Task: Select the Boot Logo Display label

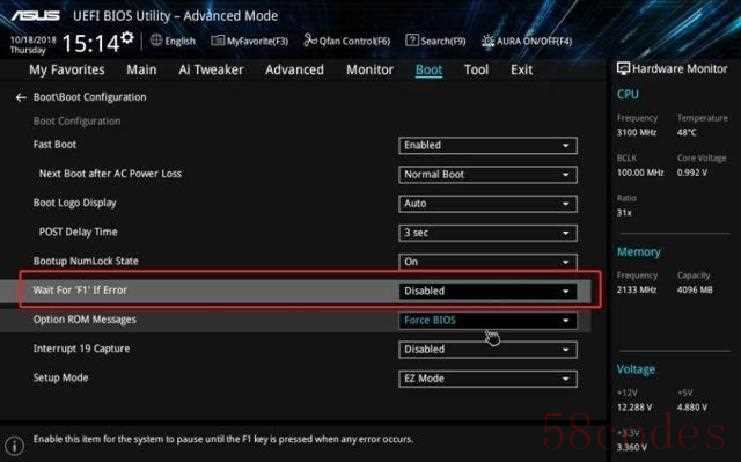Action: pyautogui.click(x=75, y=203)
